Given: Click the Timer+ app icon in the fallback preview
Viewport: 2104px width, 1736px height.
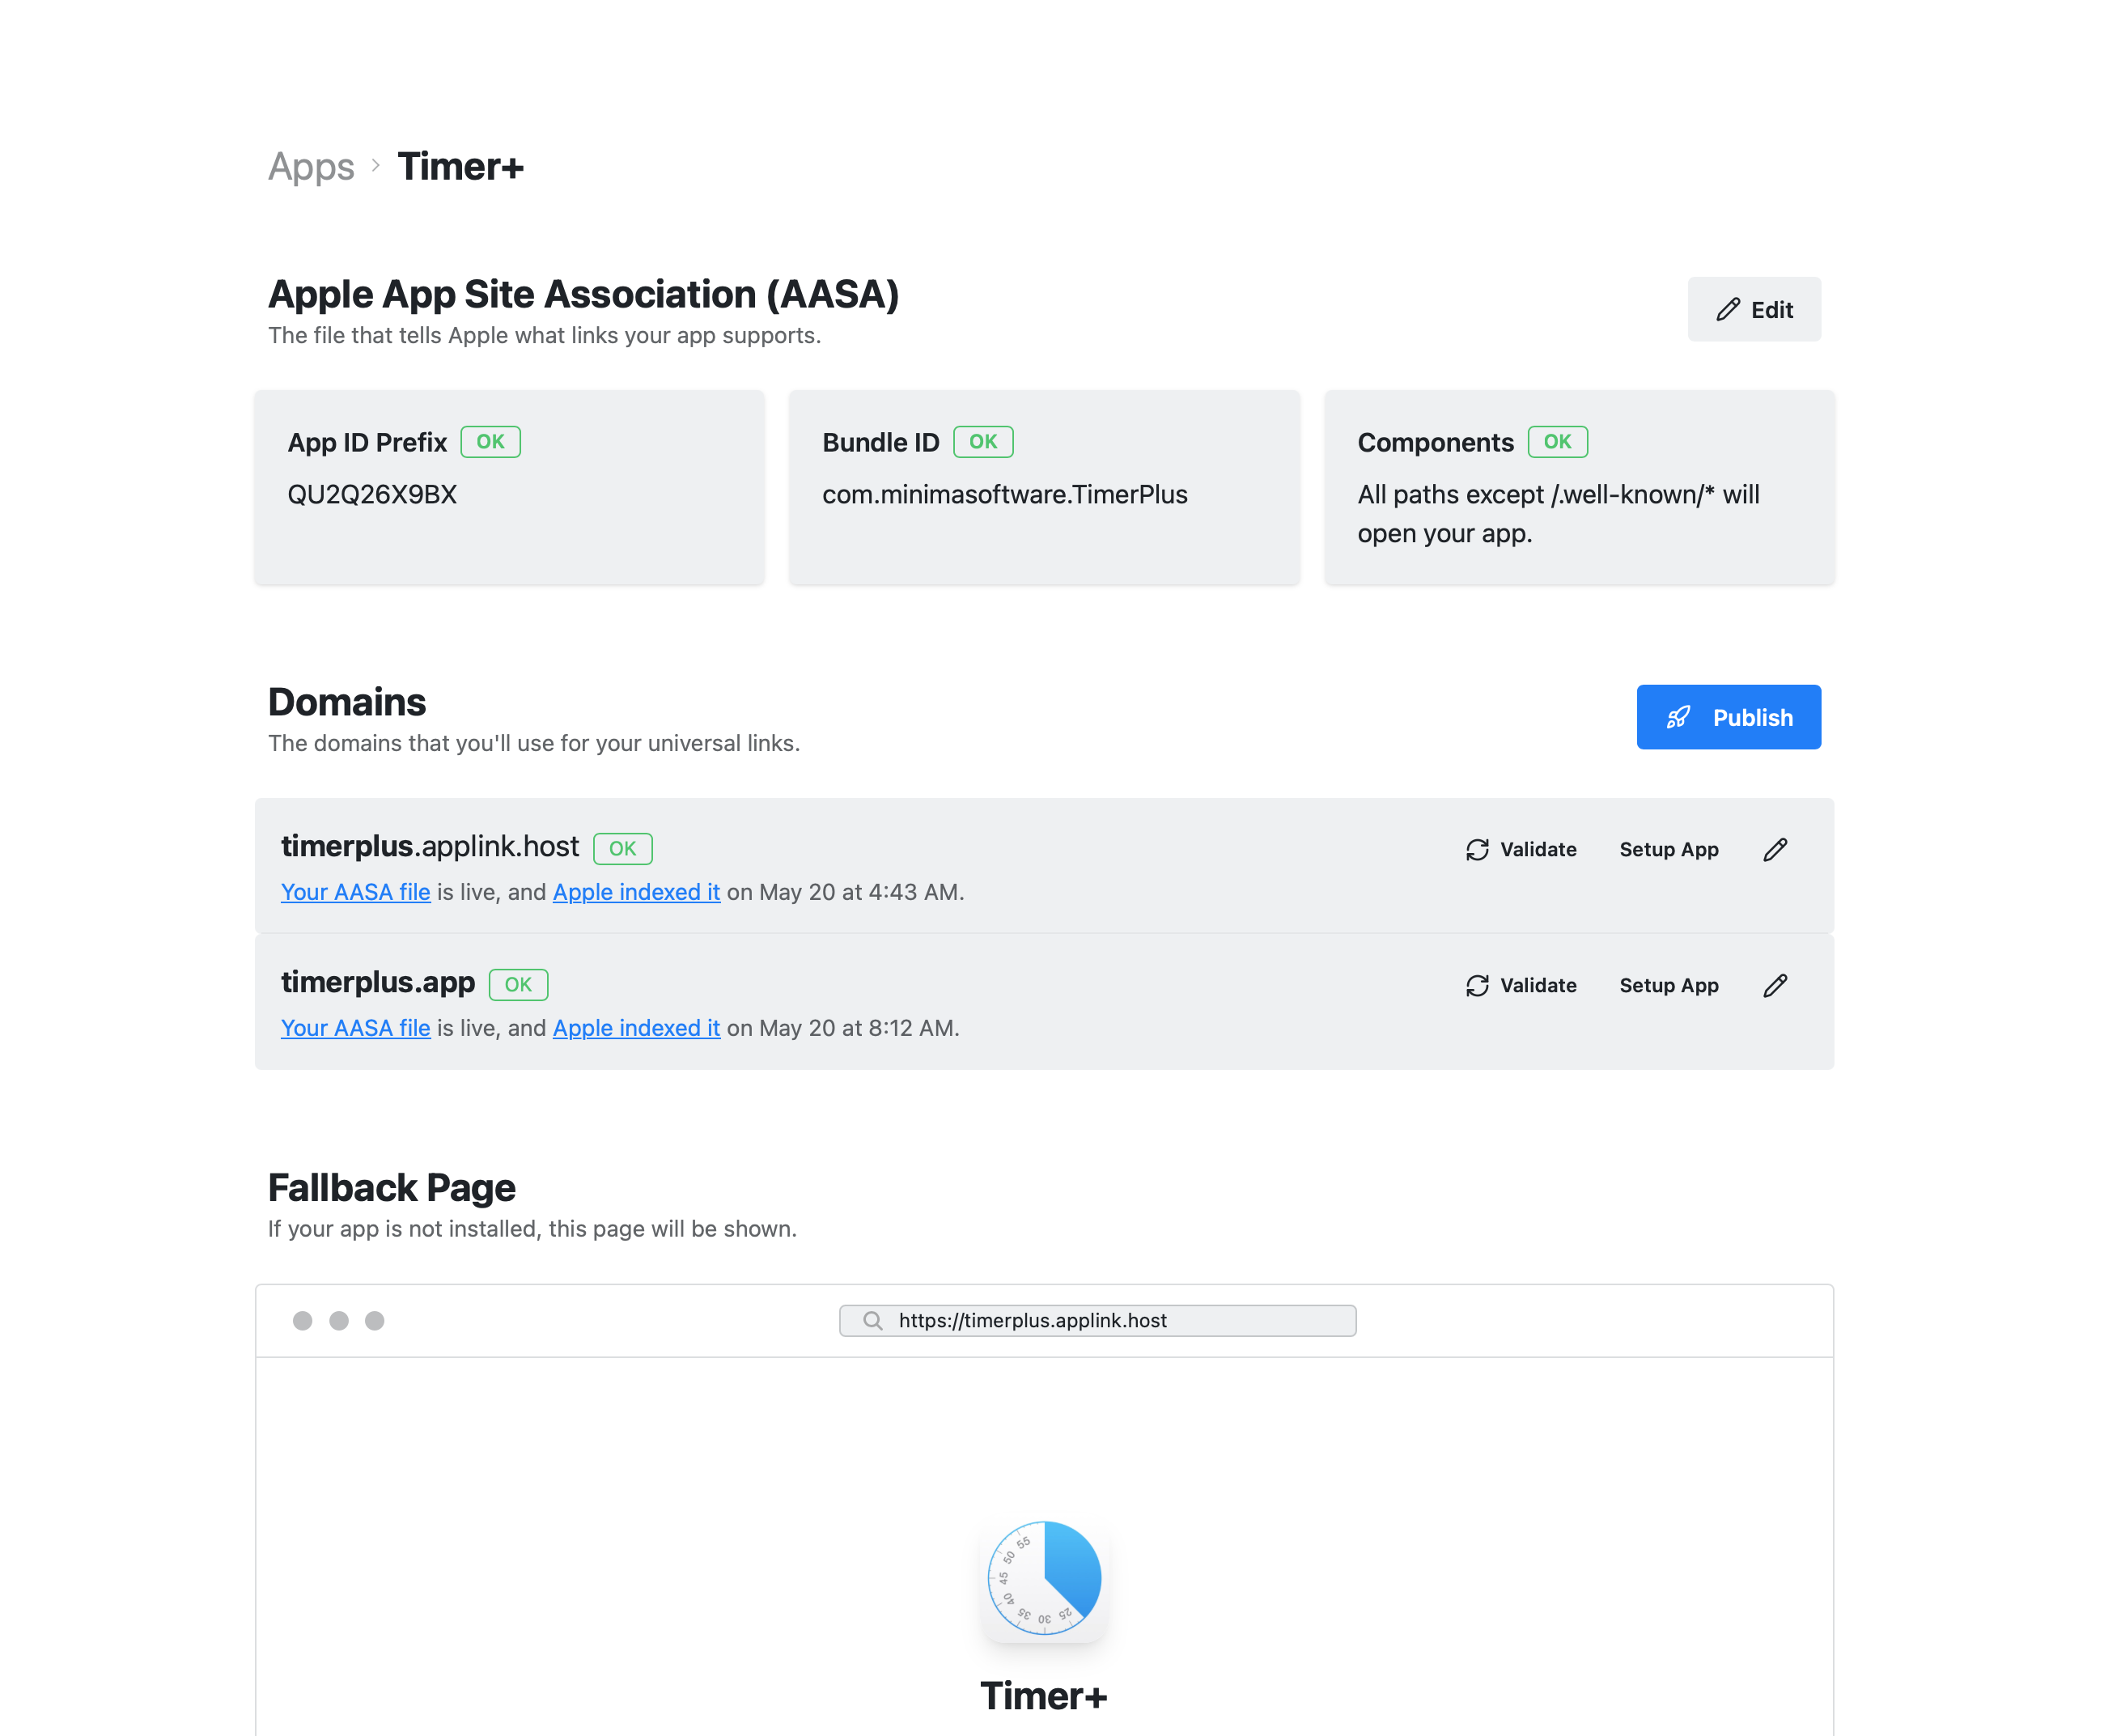Looking at the screenshot, I should tap(1044, 1580).
